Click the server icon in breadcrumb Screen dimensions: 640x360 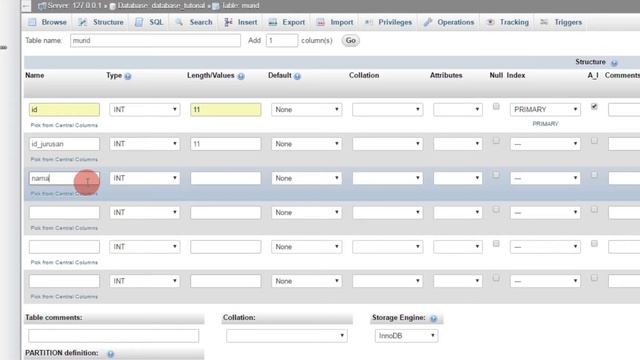[42, 6]
